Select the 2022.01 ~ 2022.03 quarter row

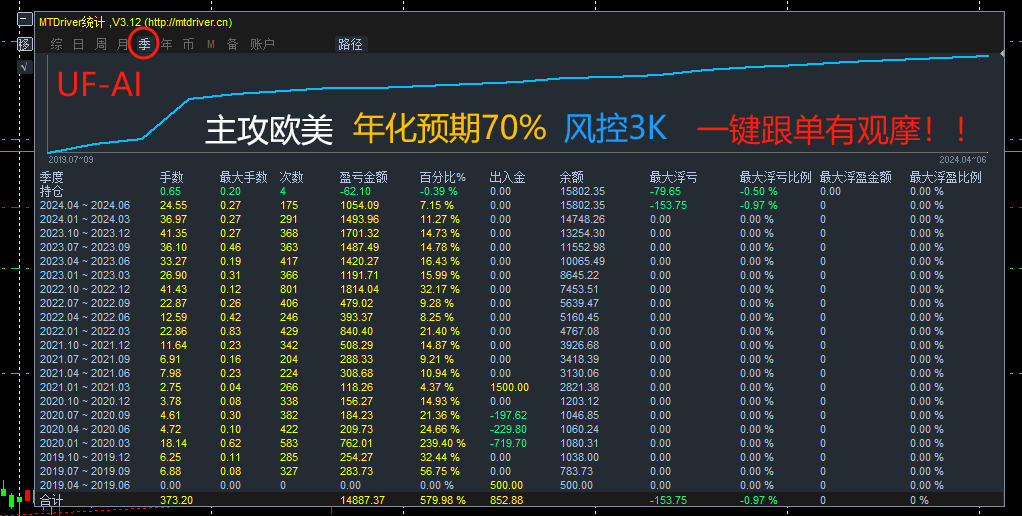click(519, 332)
